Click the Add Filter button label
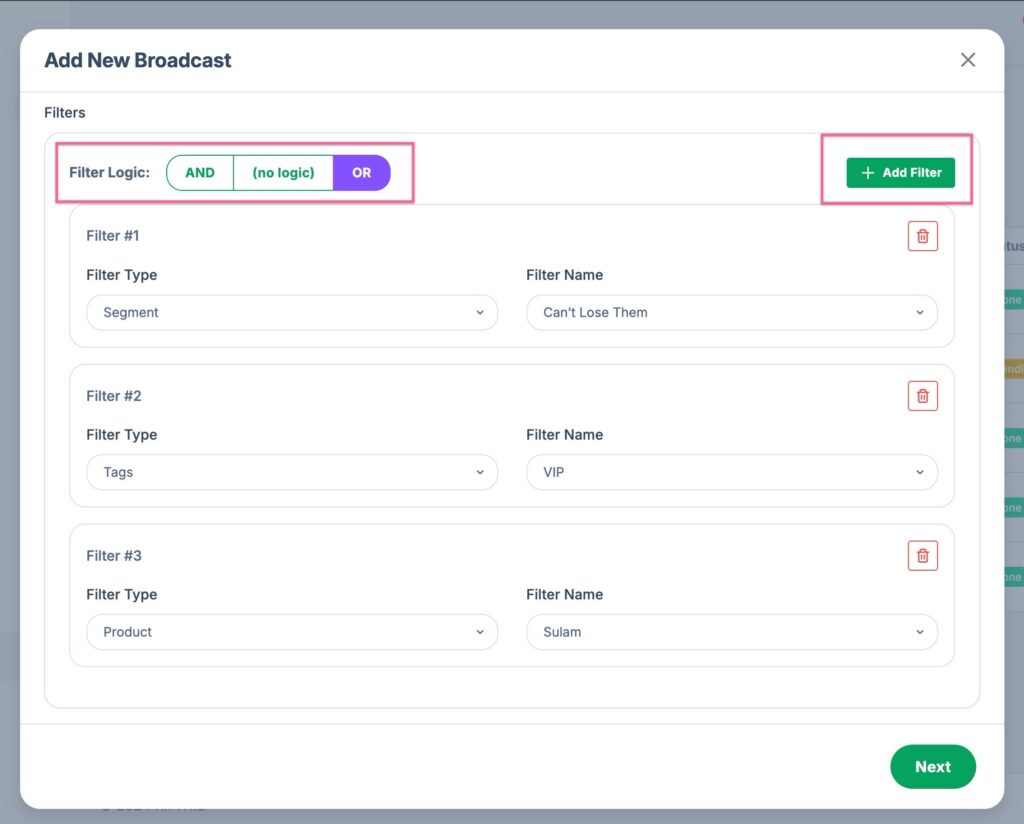This screenshot has width=1024, height=824. click(912, 173)
